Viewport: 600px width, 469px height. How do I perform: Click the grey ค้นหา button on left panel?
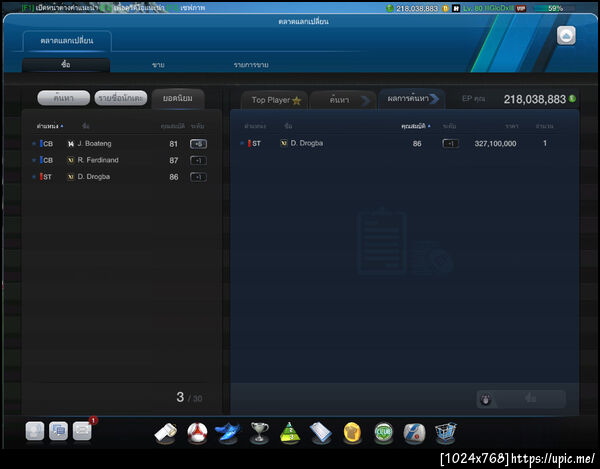(64, 98)
